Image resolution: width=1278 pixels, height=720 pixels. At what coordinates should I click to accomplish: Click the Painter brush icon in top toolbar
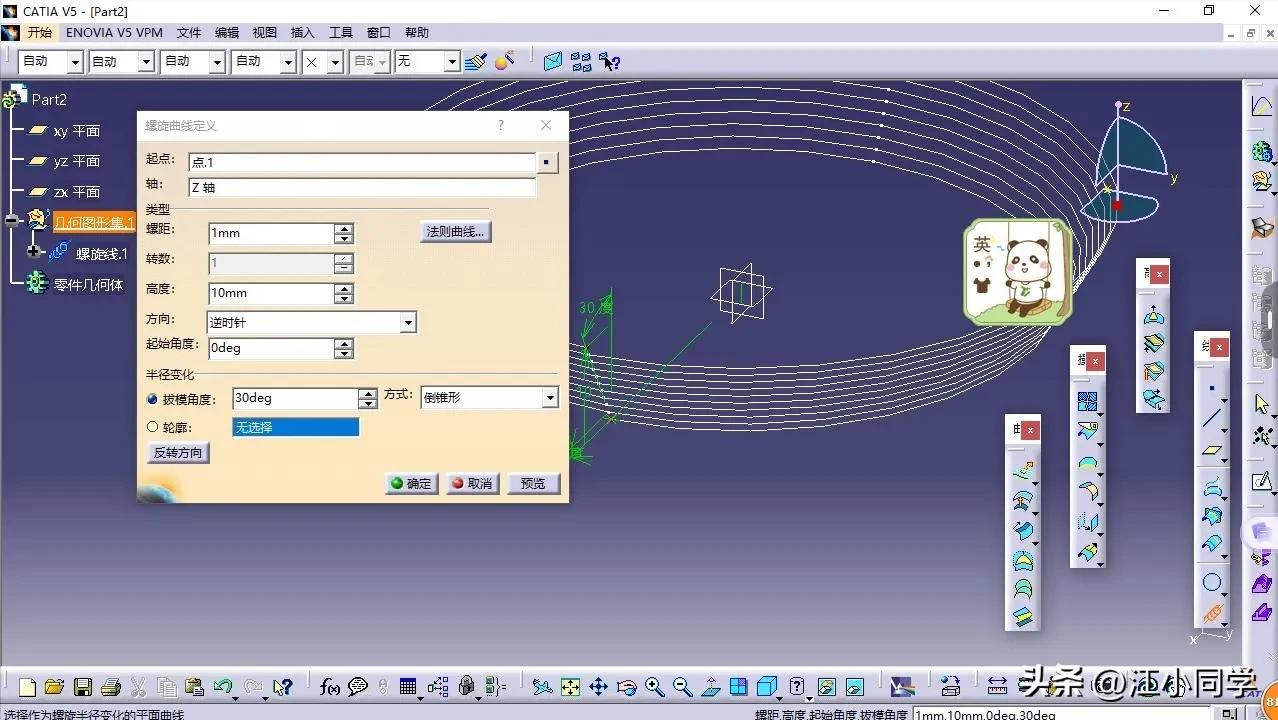(x=475, y=62)
